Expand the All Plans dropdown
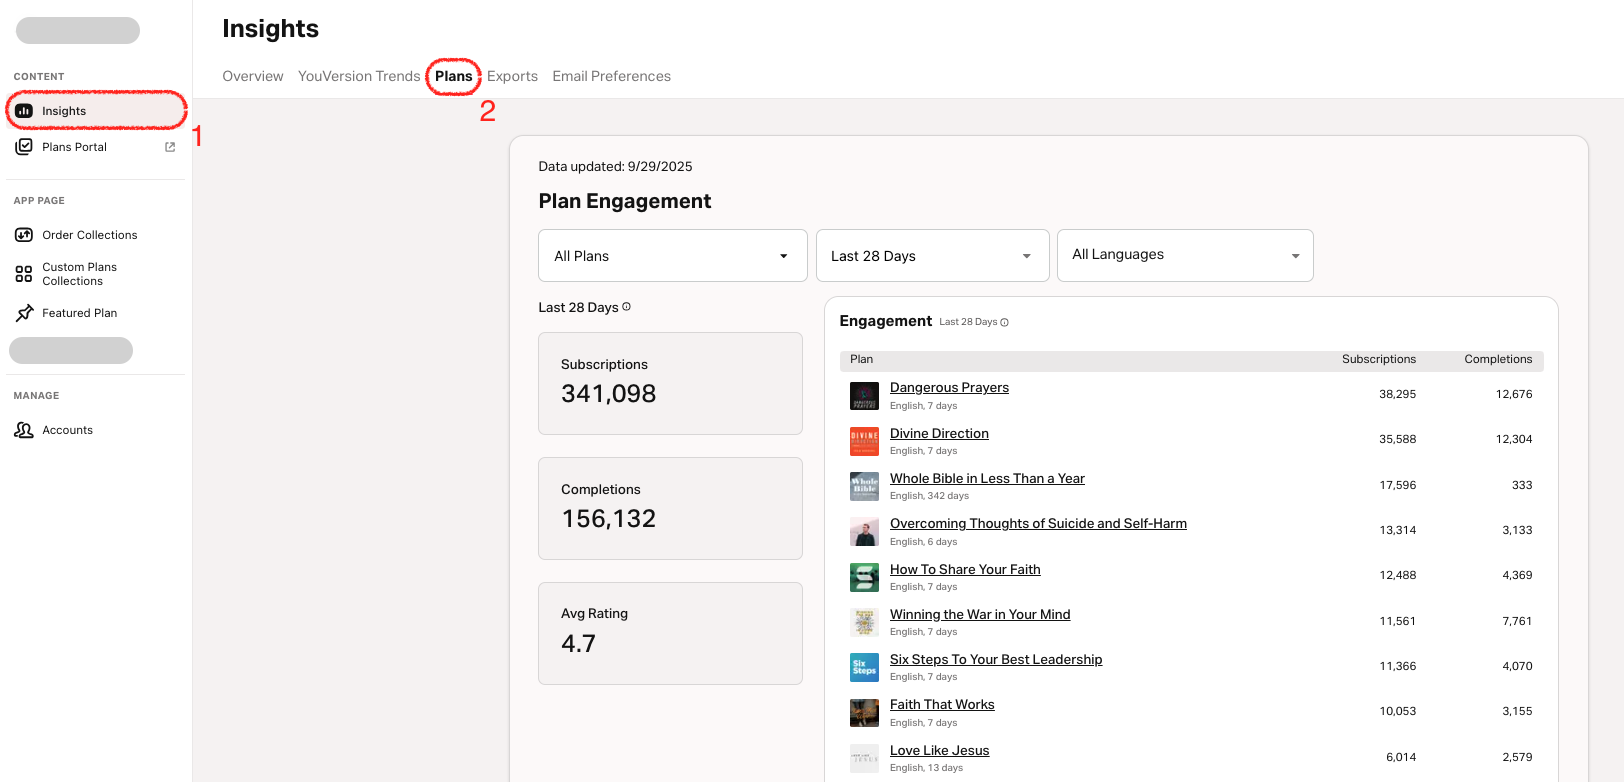This screenshot has width=1624, height=782. [x=672, y=256]
